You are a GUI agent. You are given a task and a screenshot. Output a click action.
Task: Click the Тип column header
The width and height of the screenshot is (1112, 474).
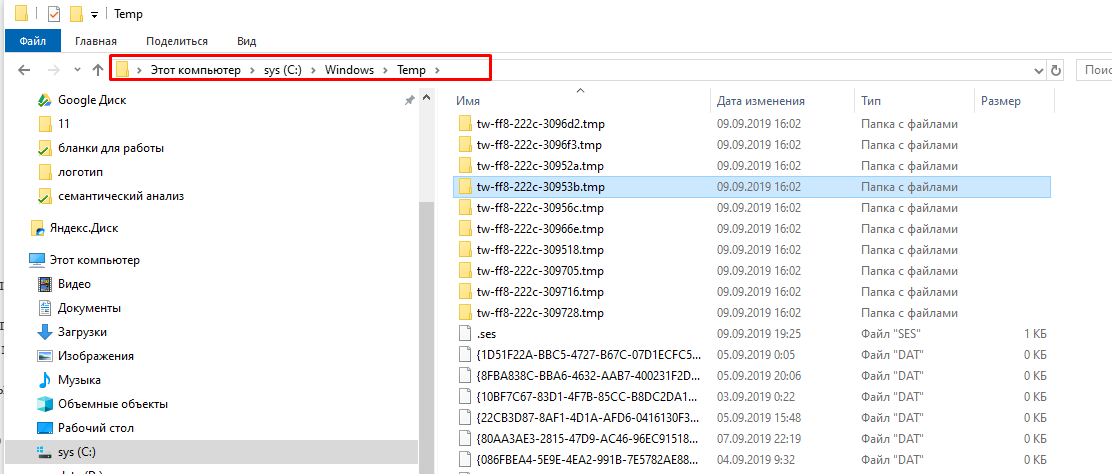870,101
